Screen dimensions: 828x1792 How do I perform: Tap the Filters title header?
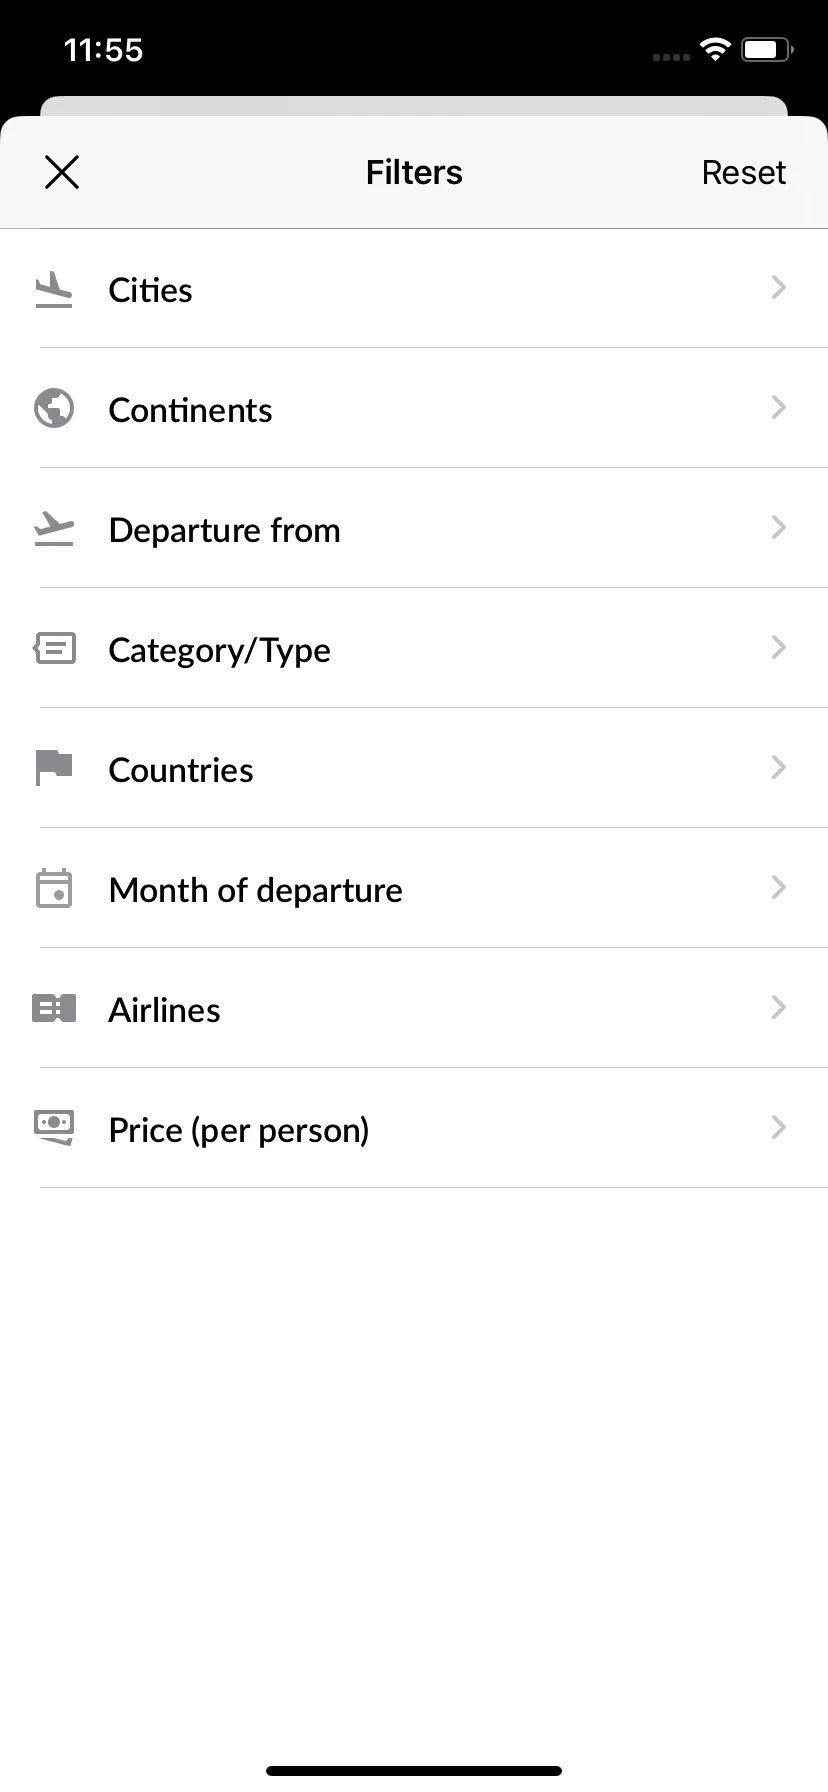click(414, 172)
